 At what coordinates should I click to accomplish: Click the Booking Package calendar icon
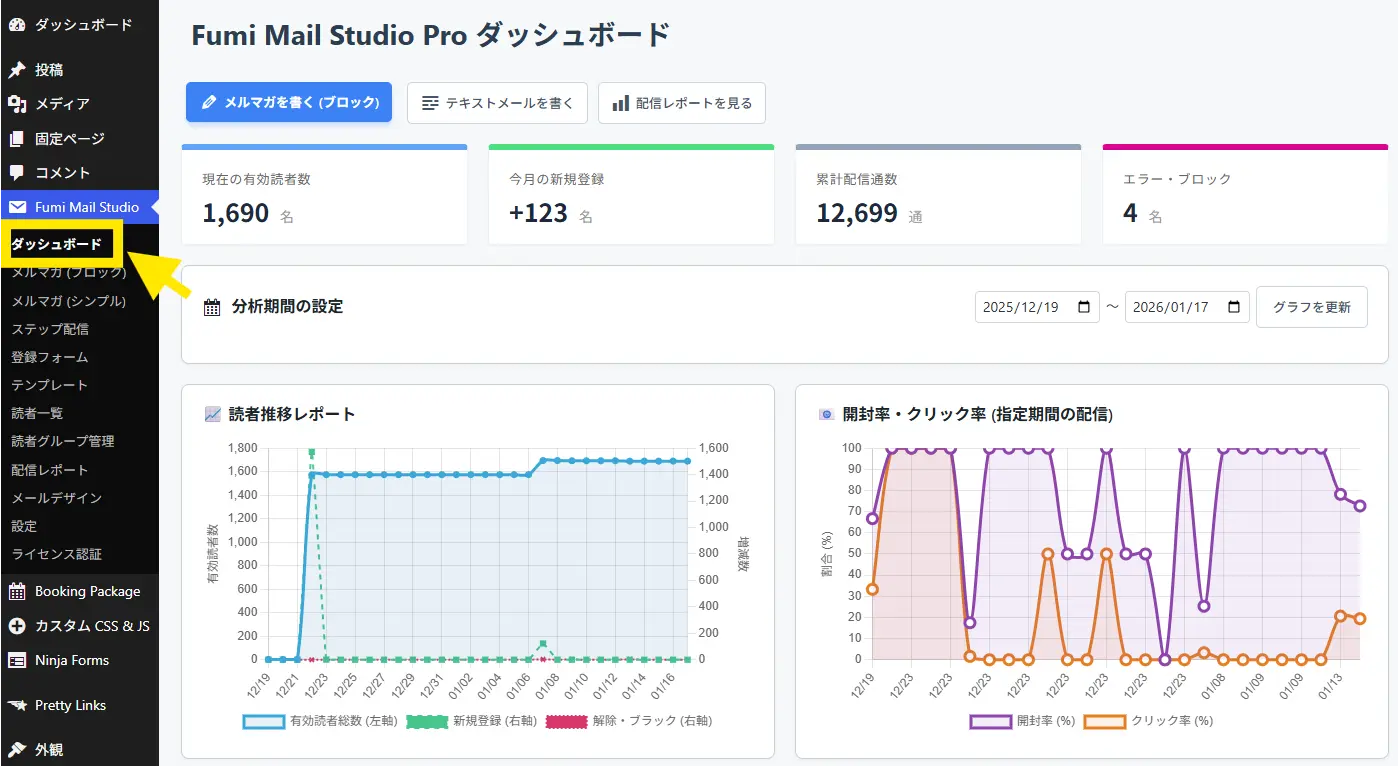pyautogui.click(x=17, y=591)
